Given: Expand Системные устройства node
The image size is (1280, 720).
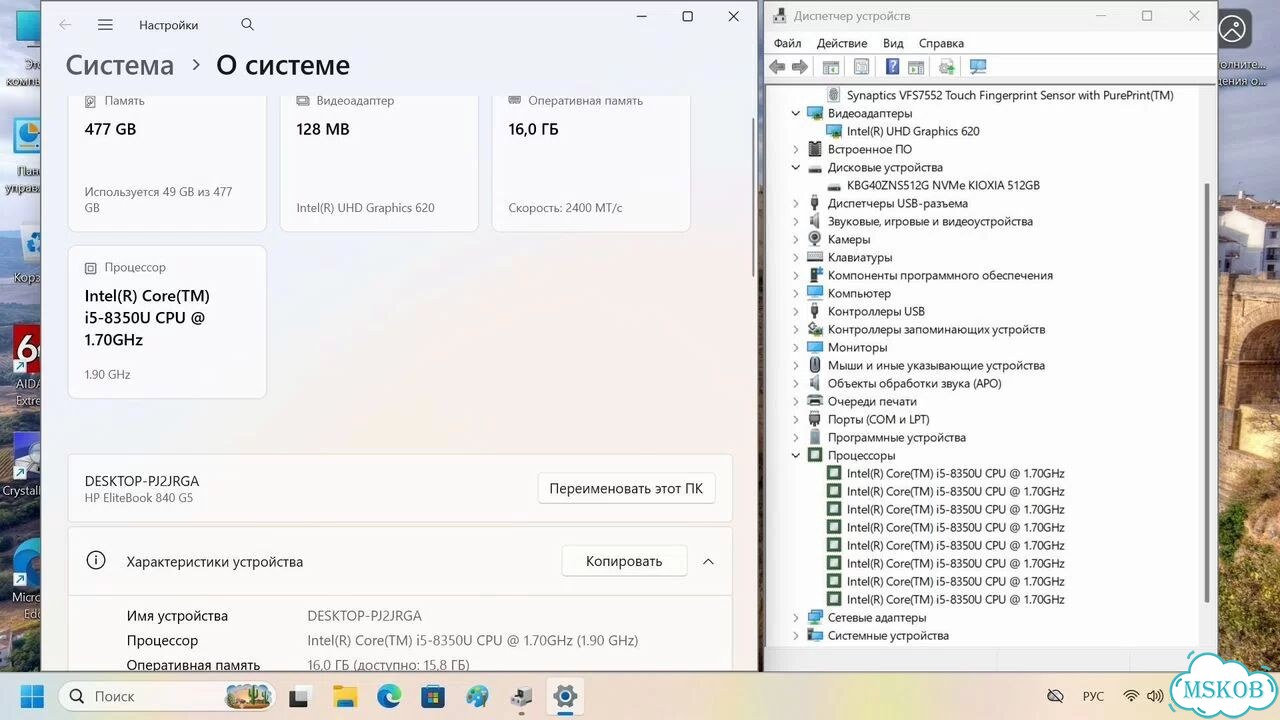Looking at the screenshot, I should pyautogui.click(x=796, y=635).
